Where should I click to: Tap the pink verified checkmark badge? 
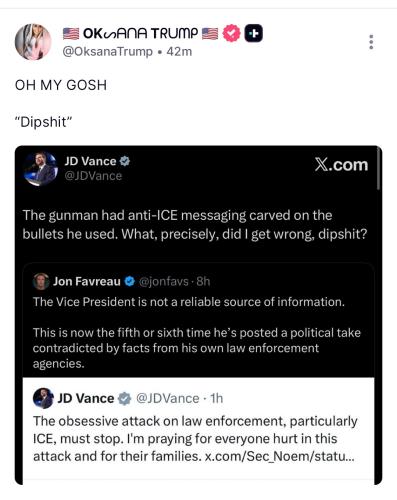[231, 33]
